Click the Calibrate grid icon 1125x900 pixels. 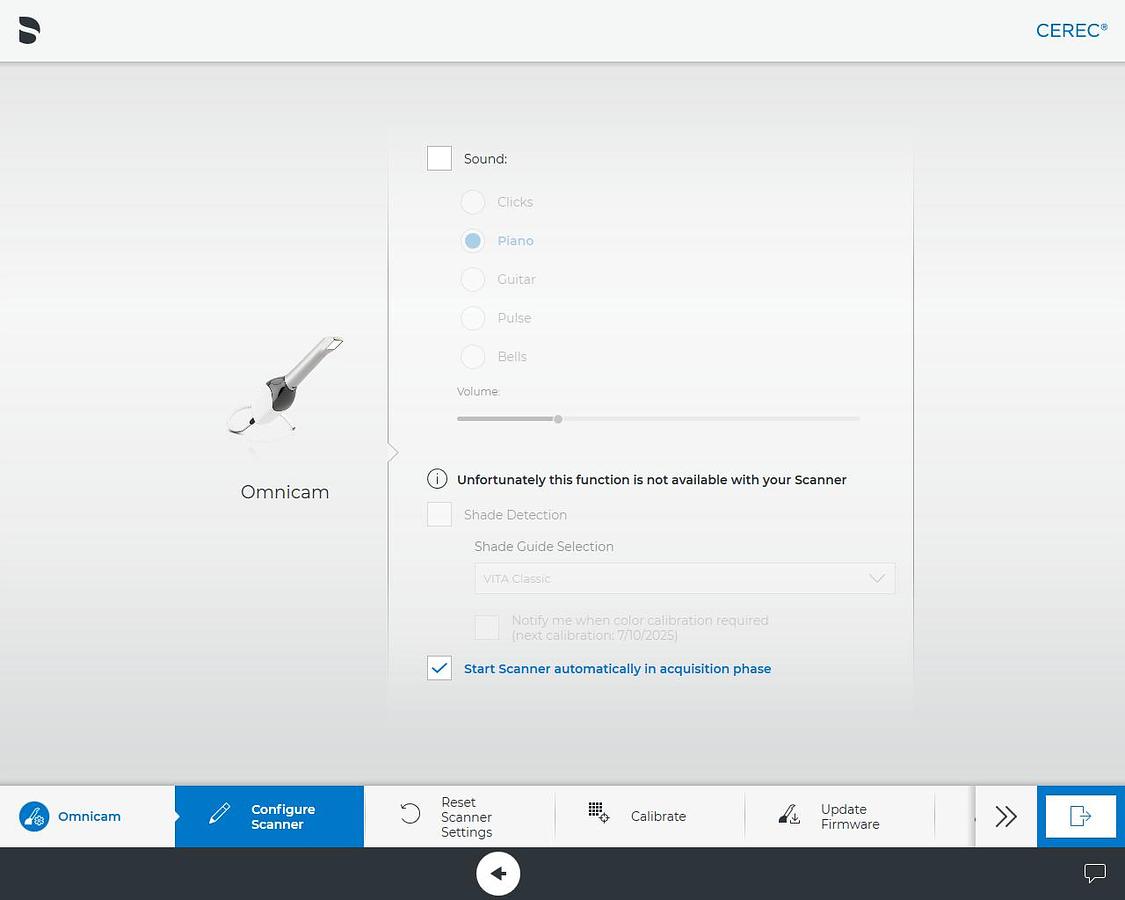598,812
